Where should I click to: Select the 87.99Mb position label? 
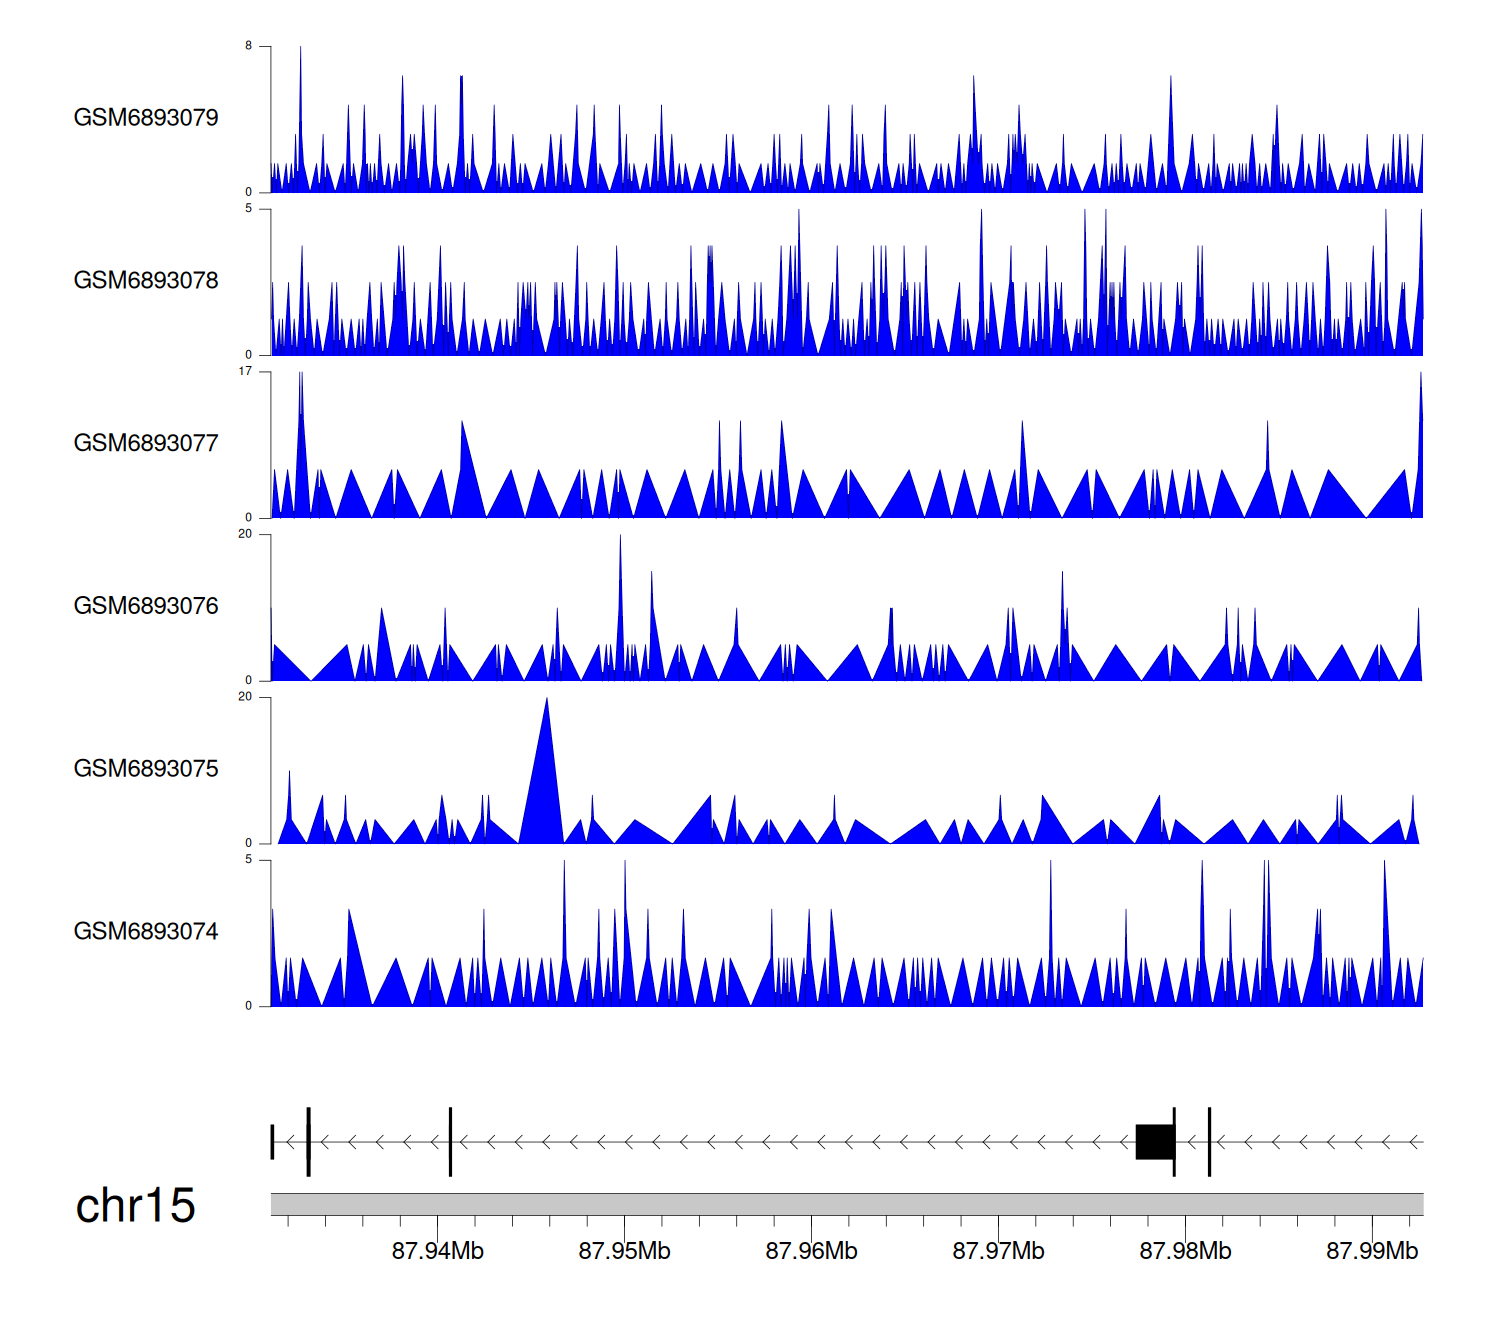pos(1372,1251)
